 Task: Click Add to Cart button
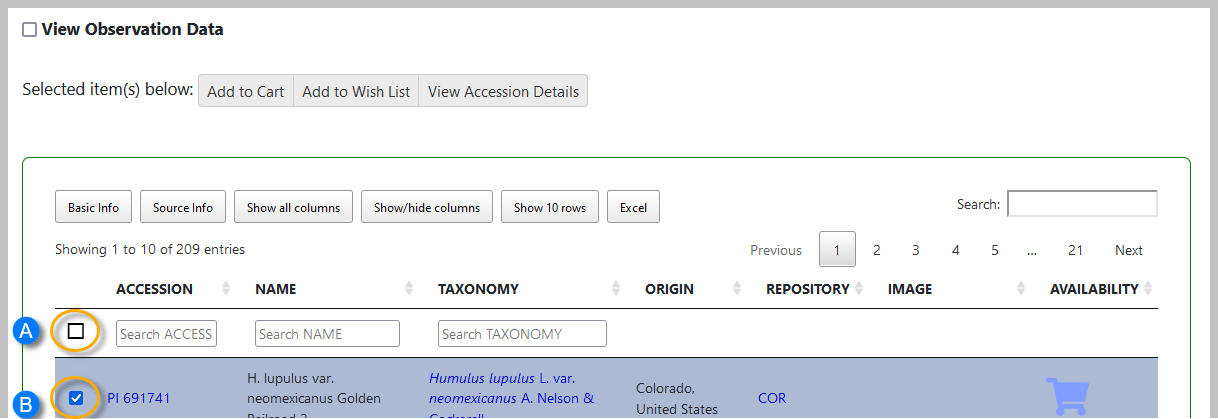click(245, 91)
